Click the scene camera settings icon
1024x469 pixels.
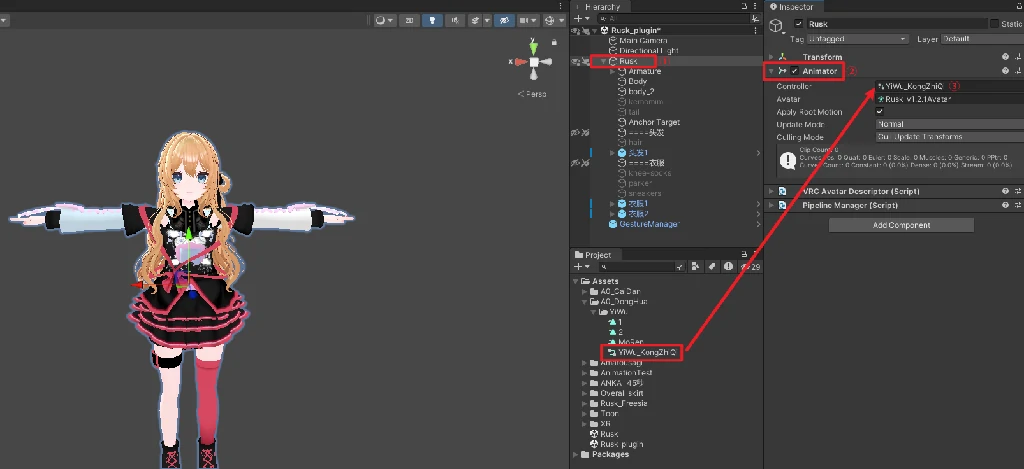528,20
